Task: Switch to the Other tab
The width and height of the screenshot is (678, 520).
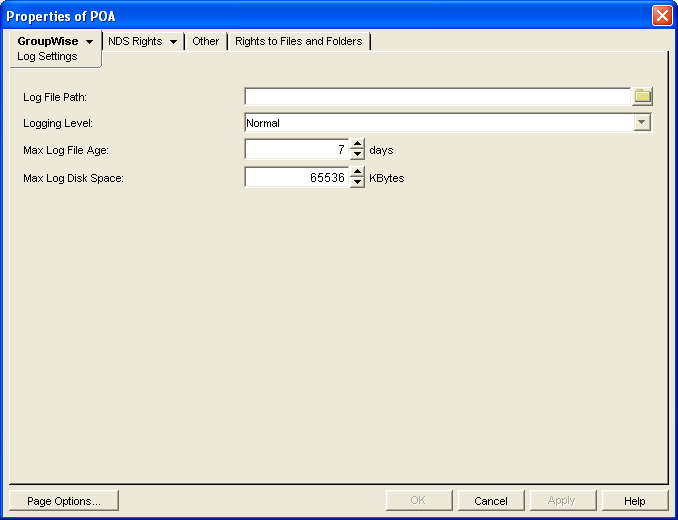Action: coord(205,41)
